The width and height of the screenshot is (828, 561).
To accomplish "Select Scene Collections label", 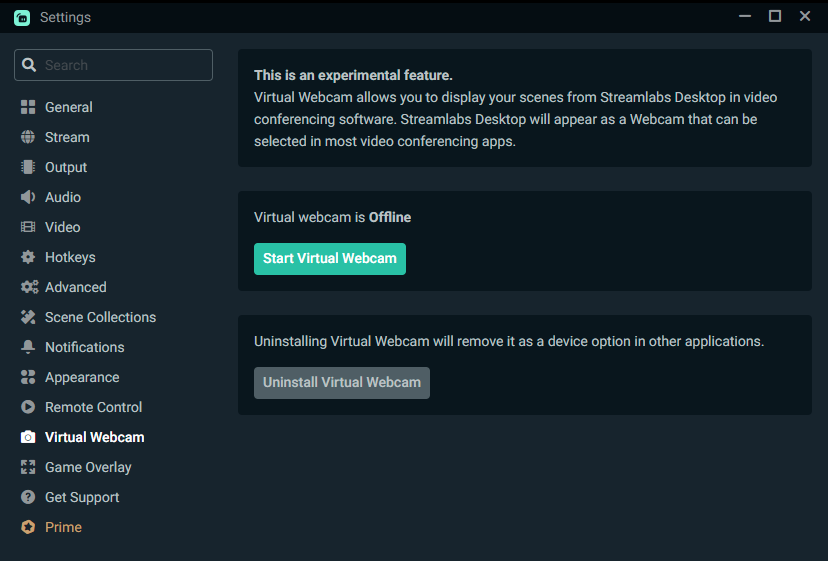I will pyautogui.click(x=100, y=317).
